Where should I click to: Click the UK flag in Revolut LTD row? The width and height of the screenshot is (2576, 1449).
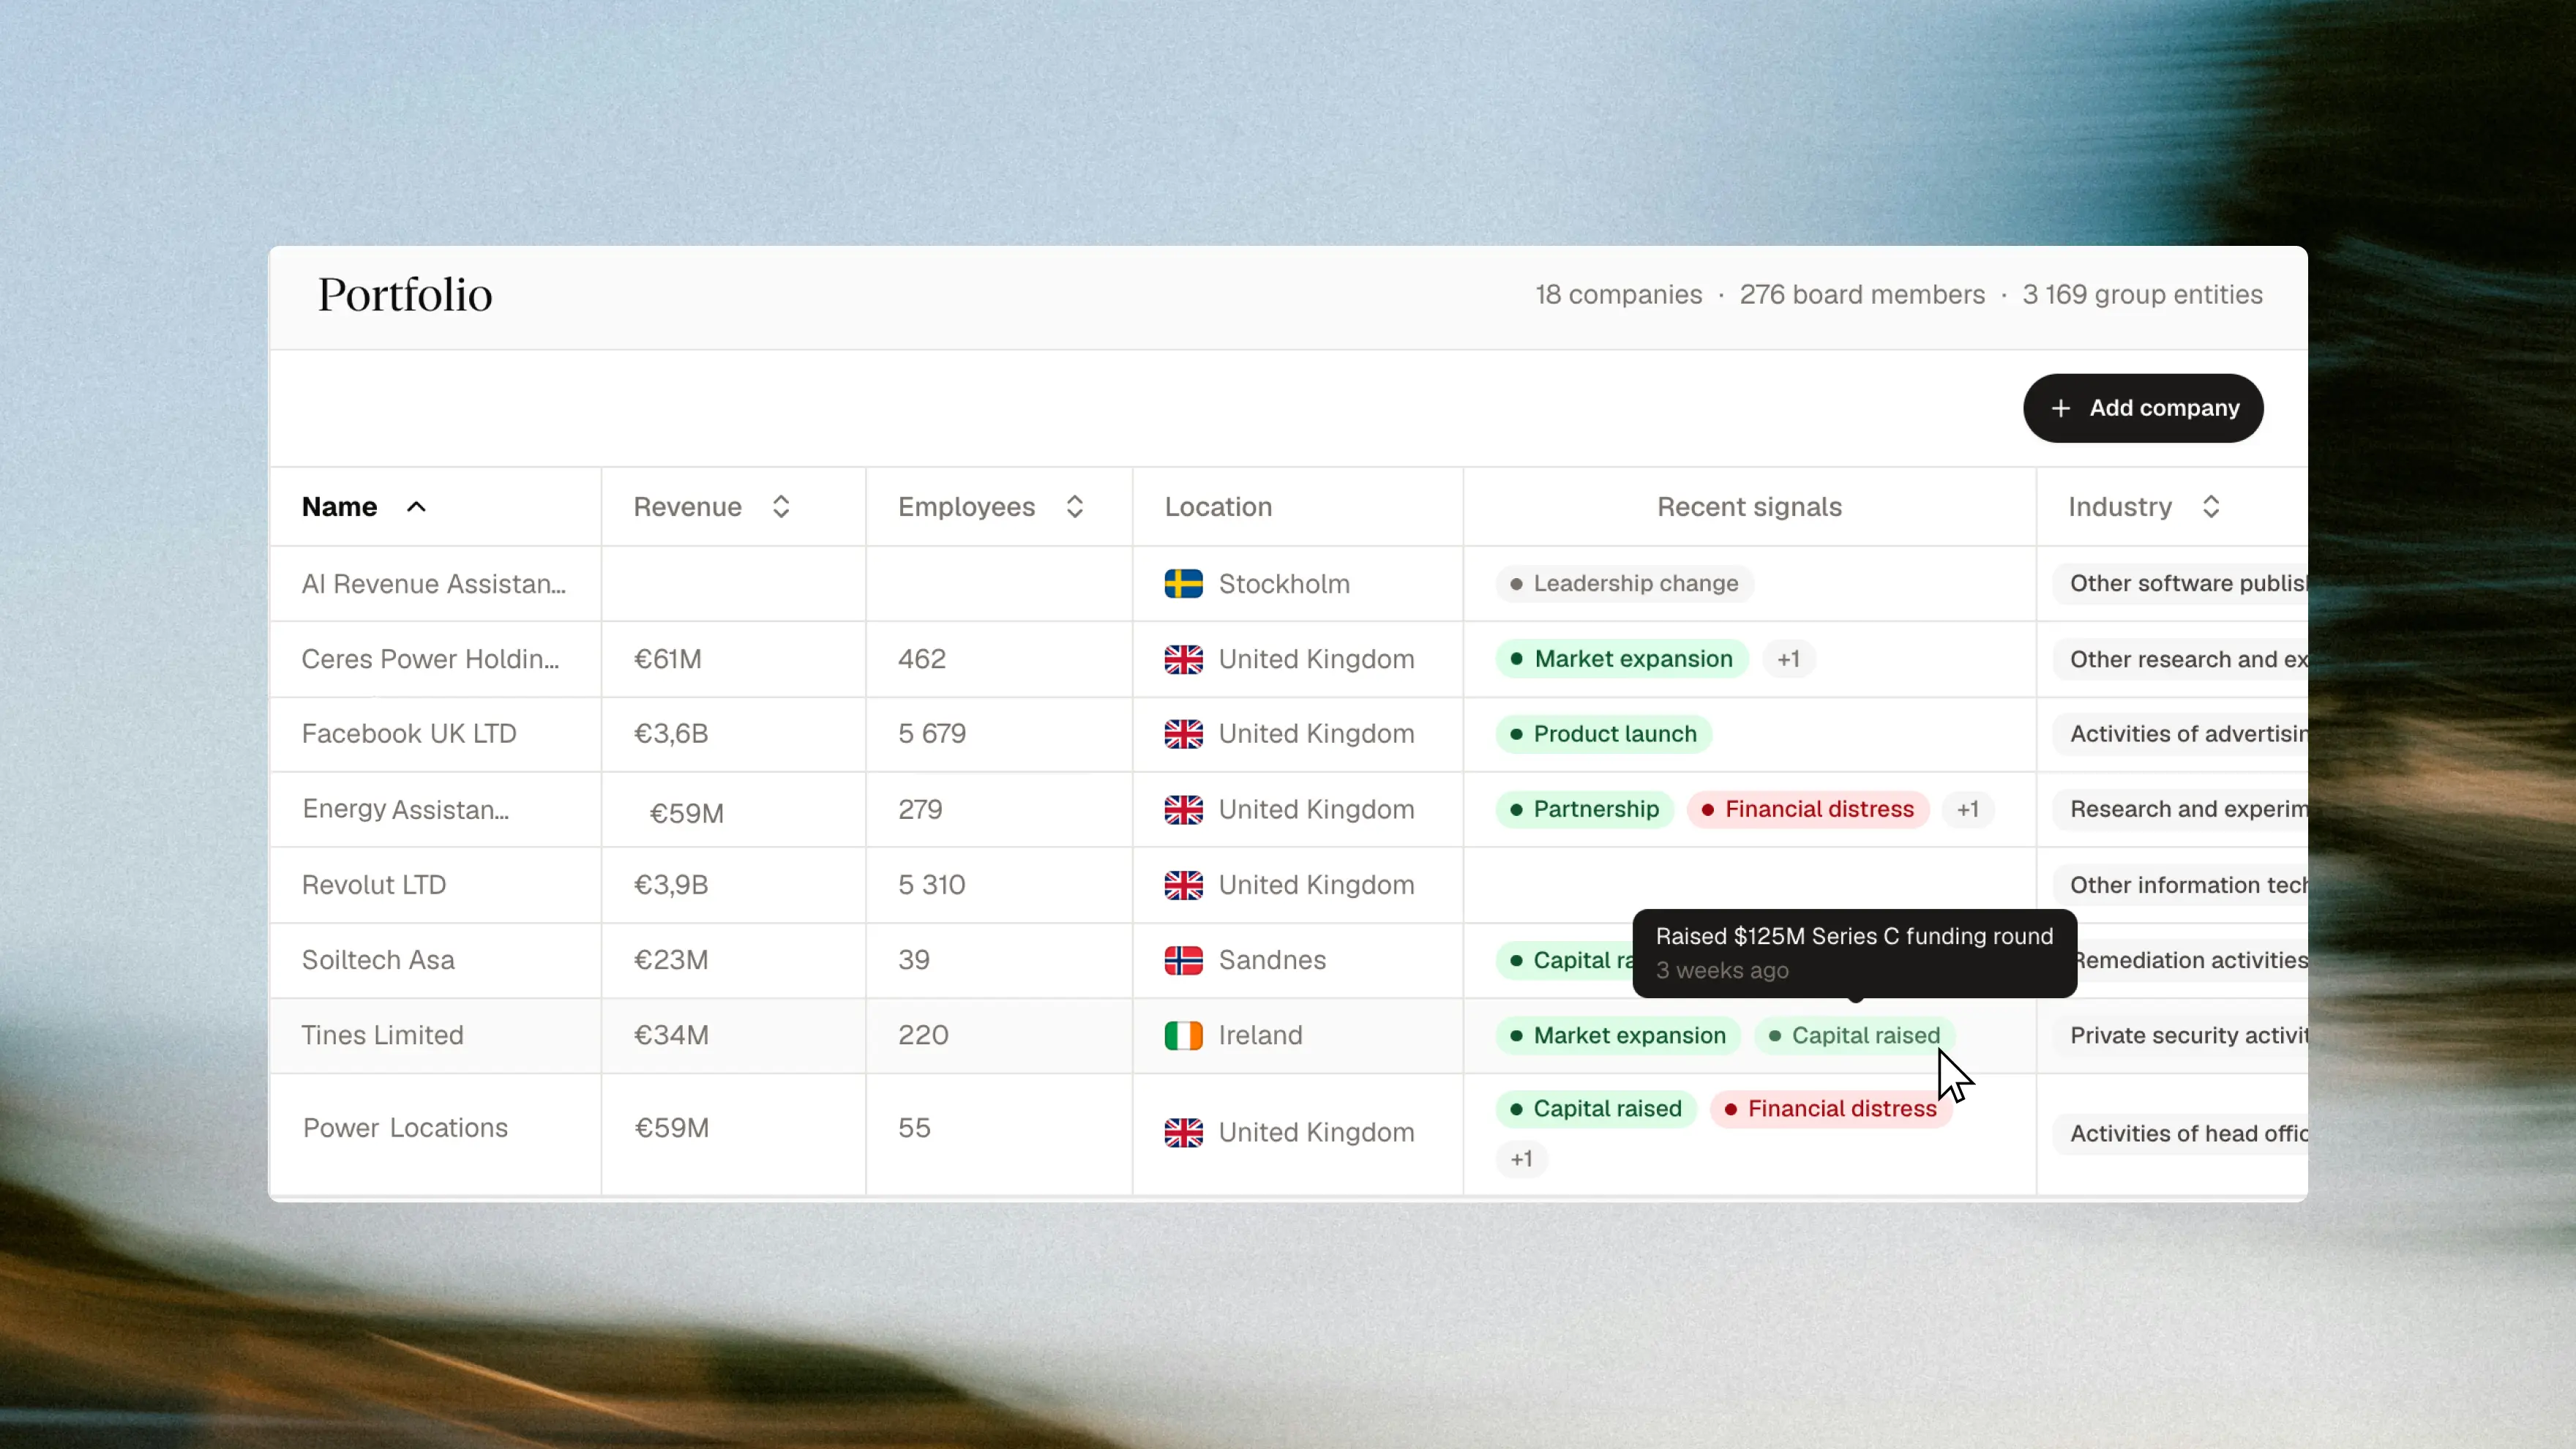point(1183,885)
